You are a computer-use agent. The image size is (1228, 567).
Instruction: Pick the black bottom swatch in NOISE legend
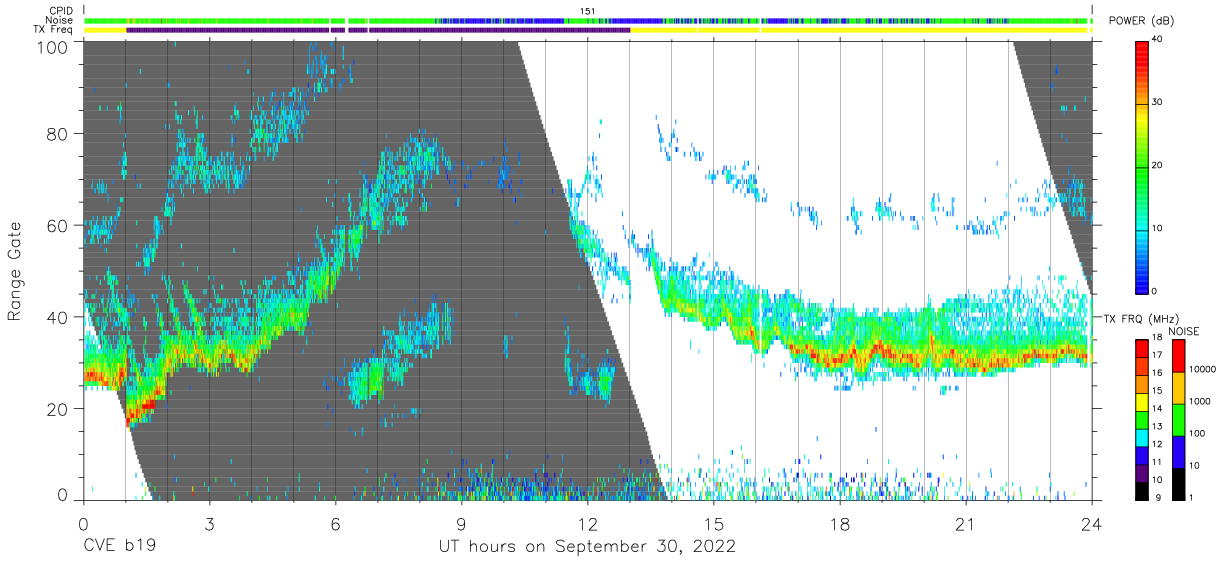tap(1178, 483)
